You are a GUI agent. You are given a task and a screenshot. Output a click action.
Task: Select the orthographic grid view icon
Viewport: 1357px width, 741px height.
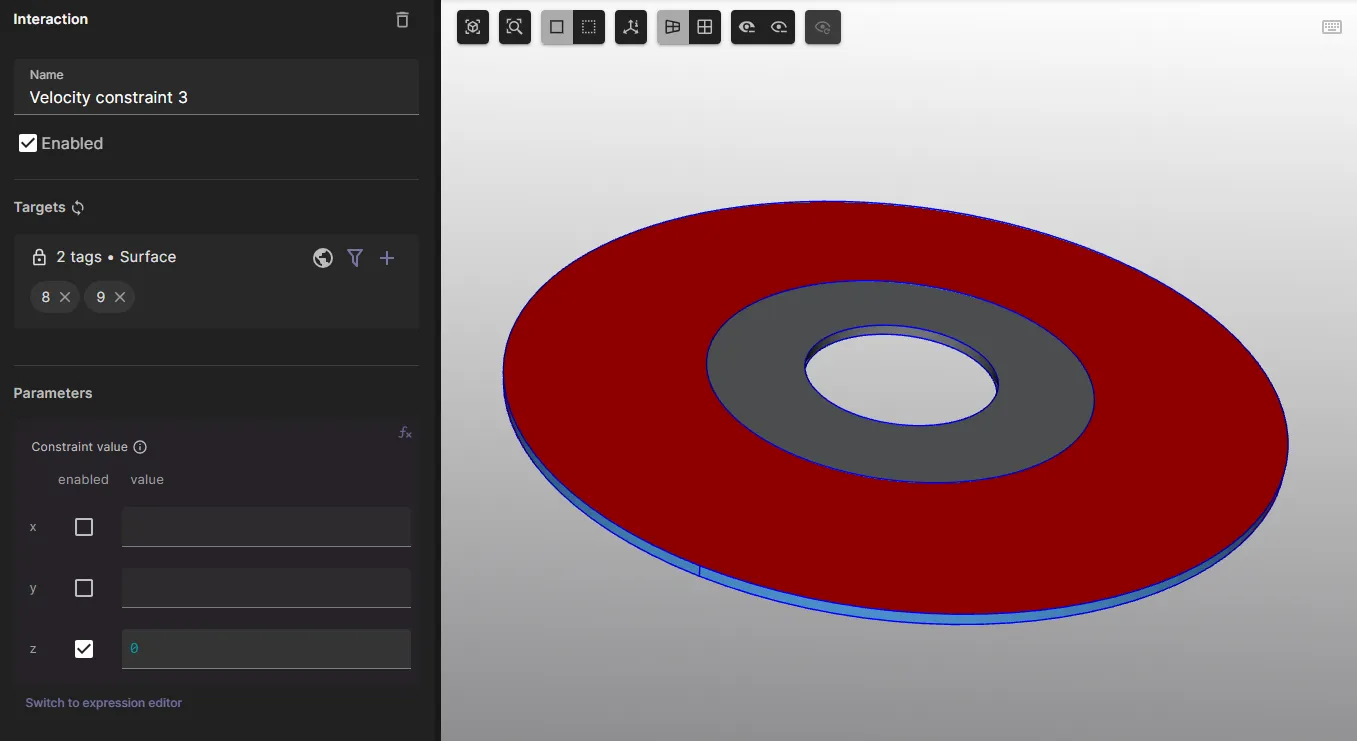[705, 27]
